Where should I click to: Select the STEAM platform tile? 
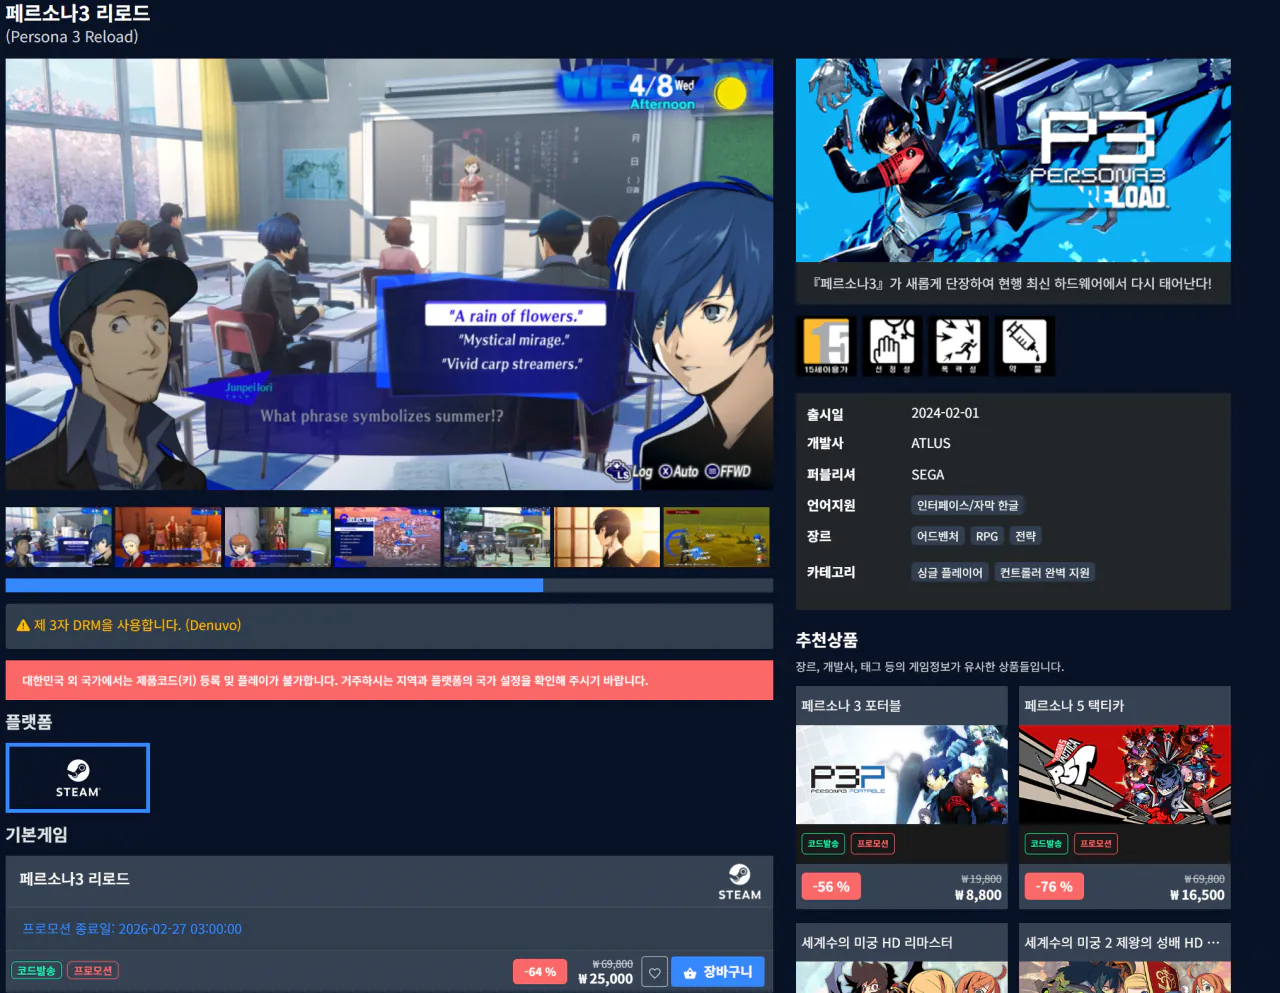pyautogui.click(x=78, y=778)
